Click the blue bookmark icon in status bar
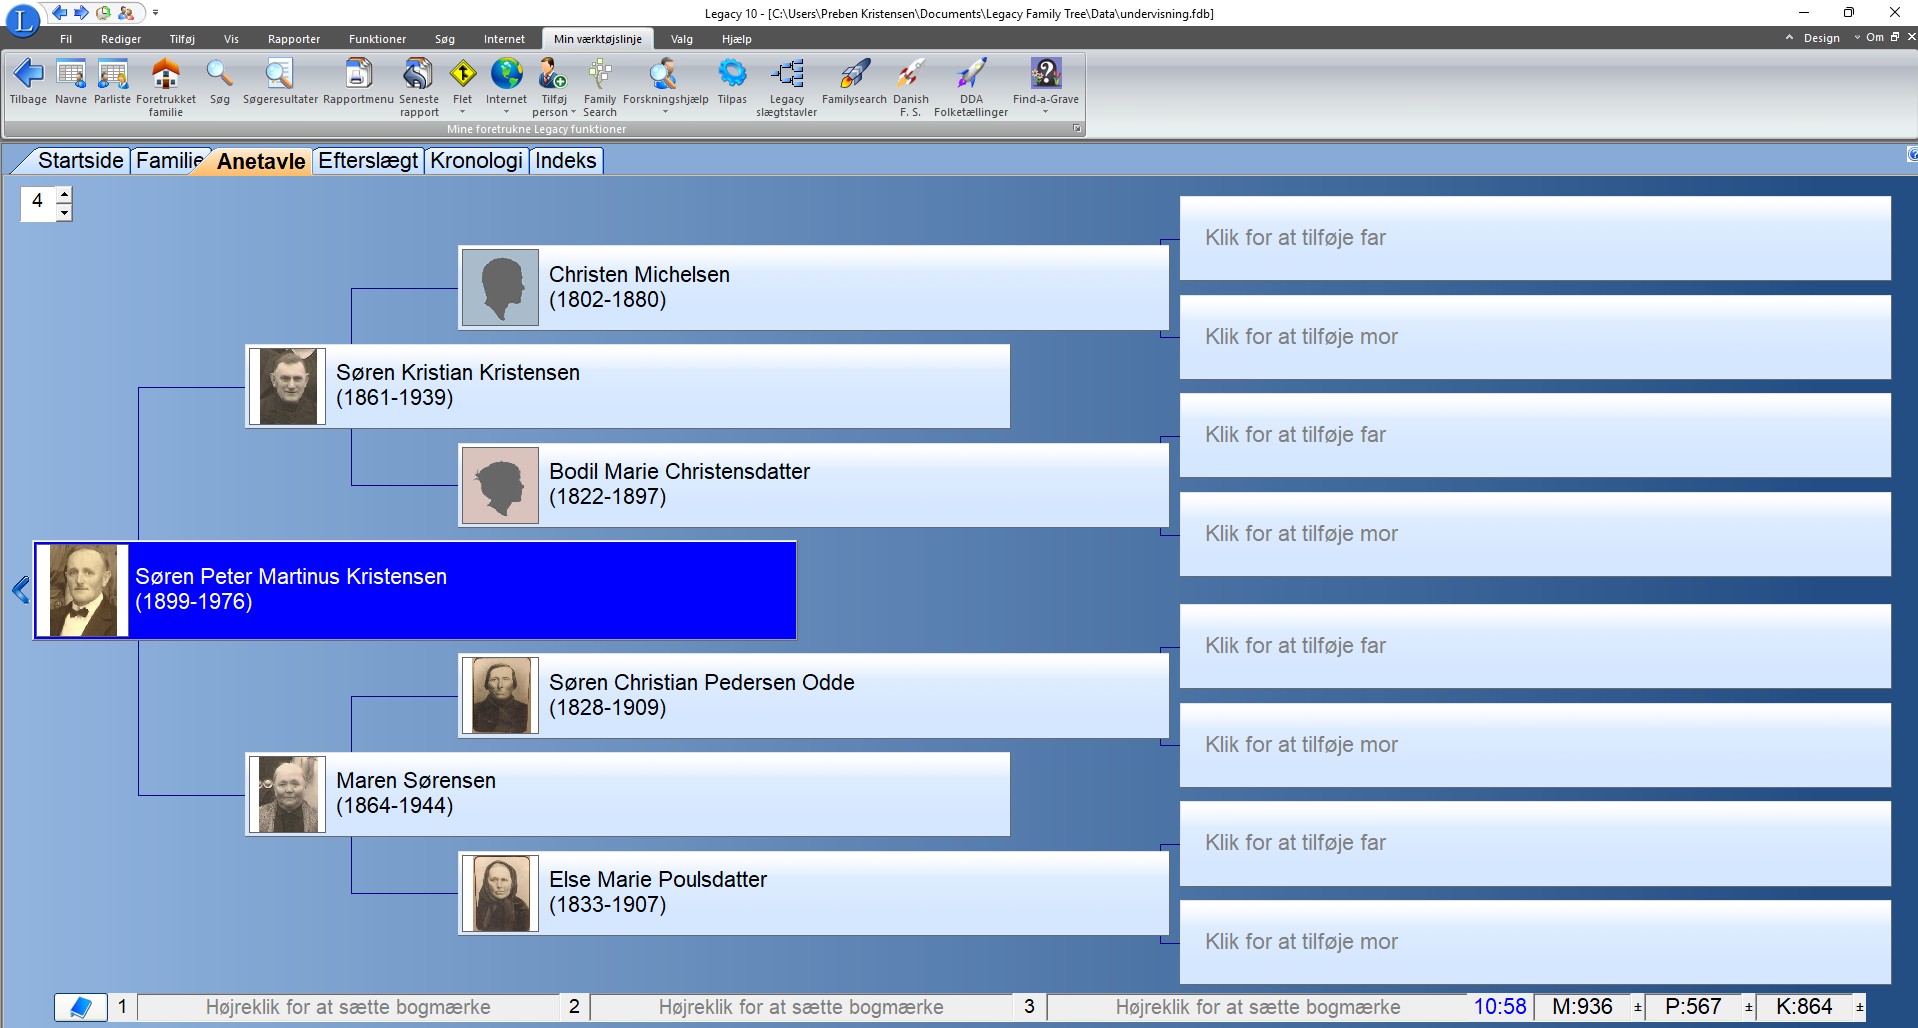 pyautogui.click(x=80, y=1006)
